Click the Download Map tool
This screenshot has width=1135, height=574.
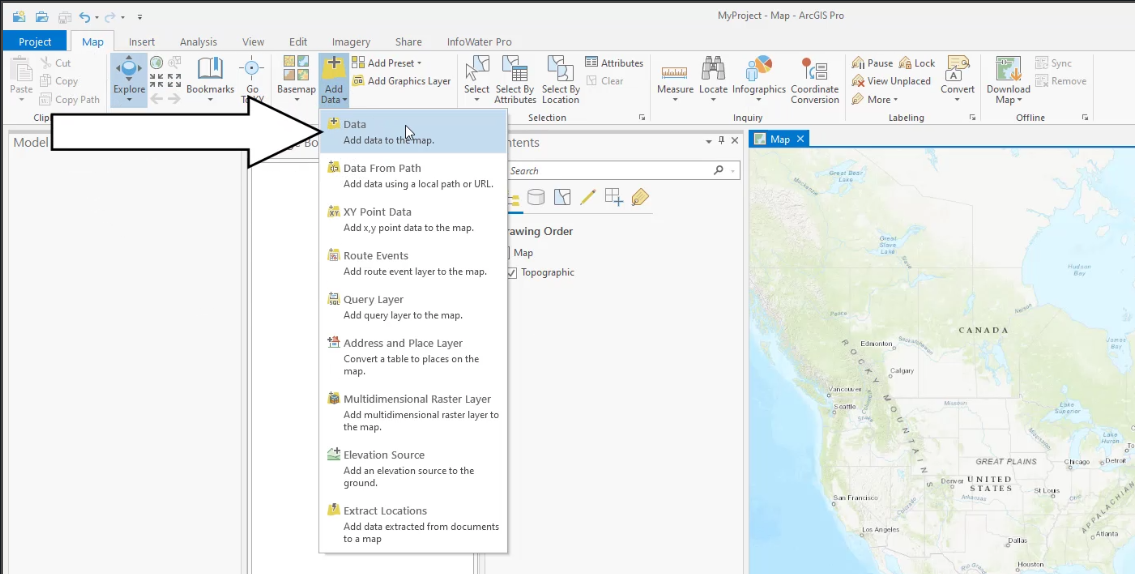[x=1008, y=79]
